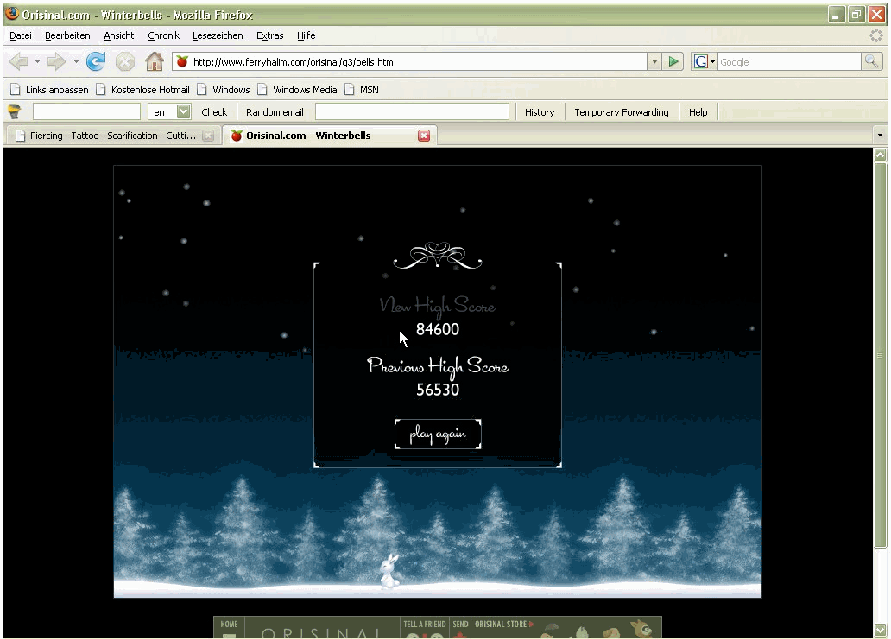Viewport: 891px width, 639px height.
Task: Close the Firefox window
Action: tap(877, 15)
